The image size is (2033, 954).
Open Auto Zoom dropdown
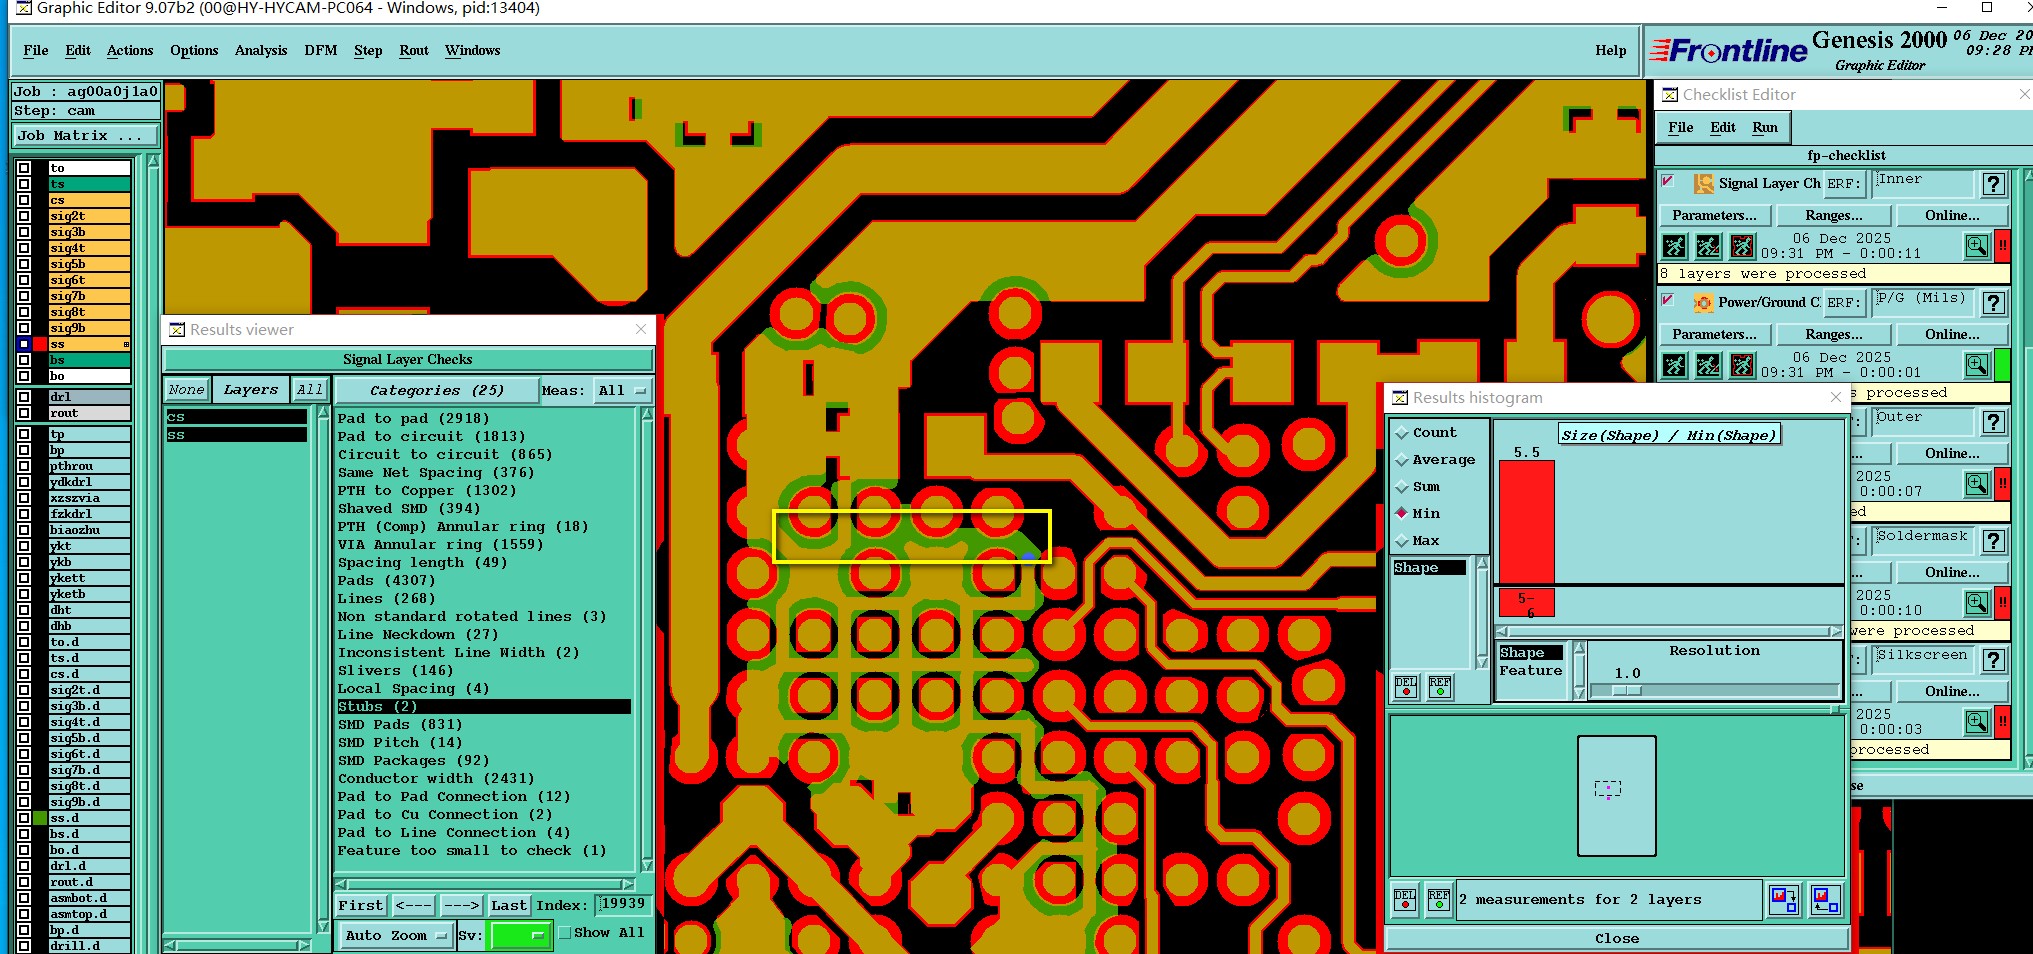pyautogui.click(x=395, y=936)
